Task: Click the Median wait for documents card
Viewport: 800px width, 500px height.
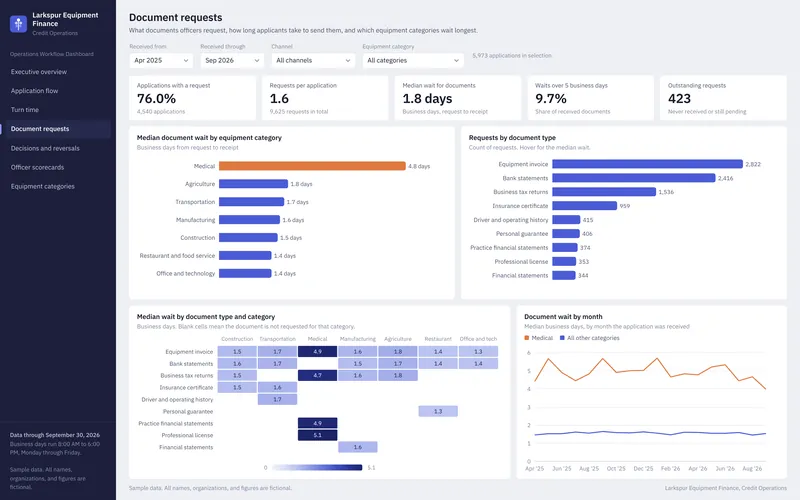Action: (x=458, y=98)
